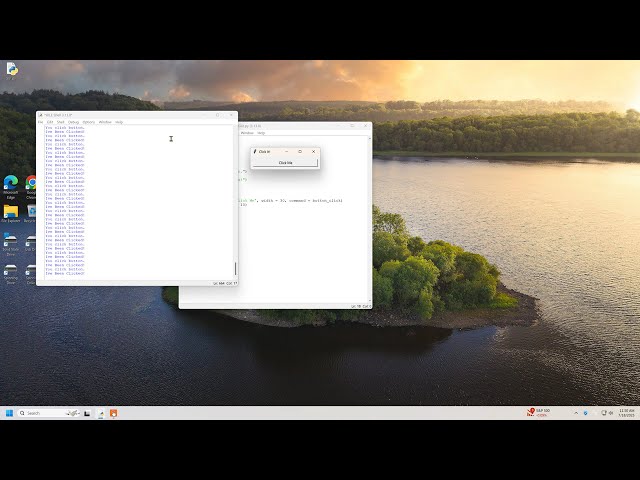Close the IDLE Shell window

[x=231, y=115]
